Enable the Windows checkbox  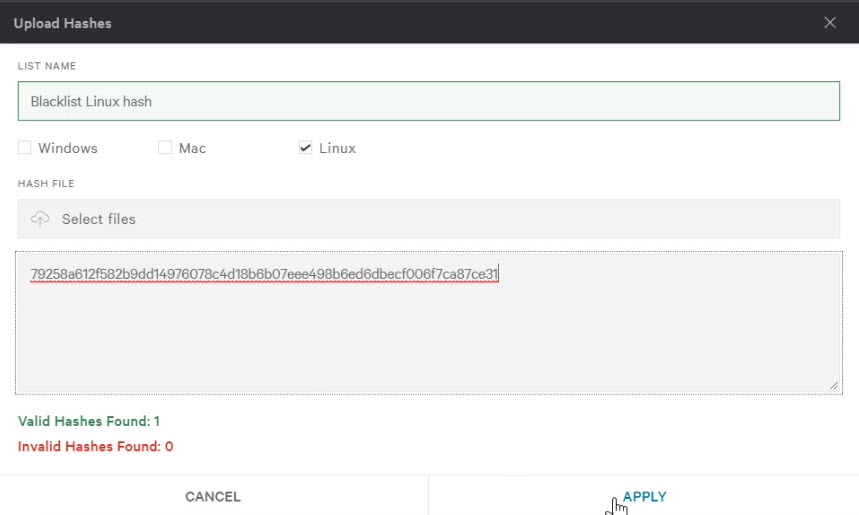click(x=25, y=148)
